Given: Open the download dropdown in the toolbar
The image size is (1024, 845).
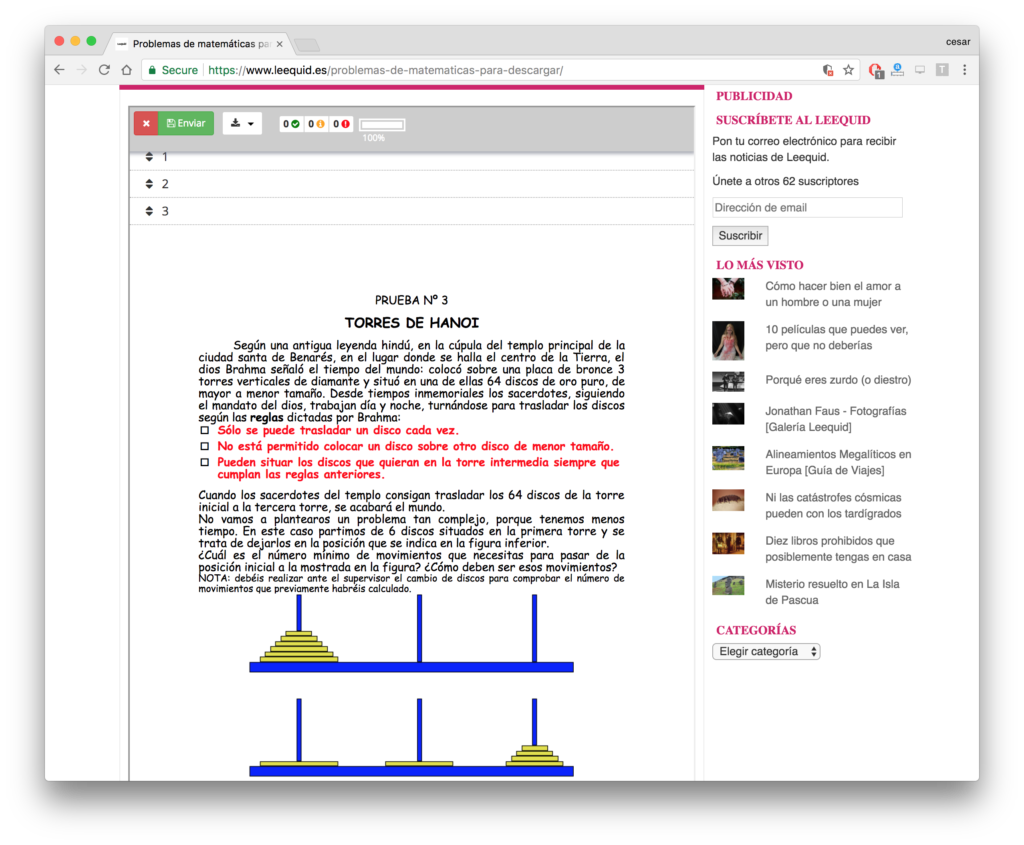Looking at the screenshot, I should point(242,124).
